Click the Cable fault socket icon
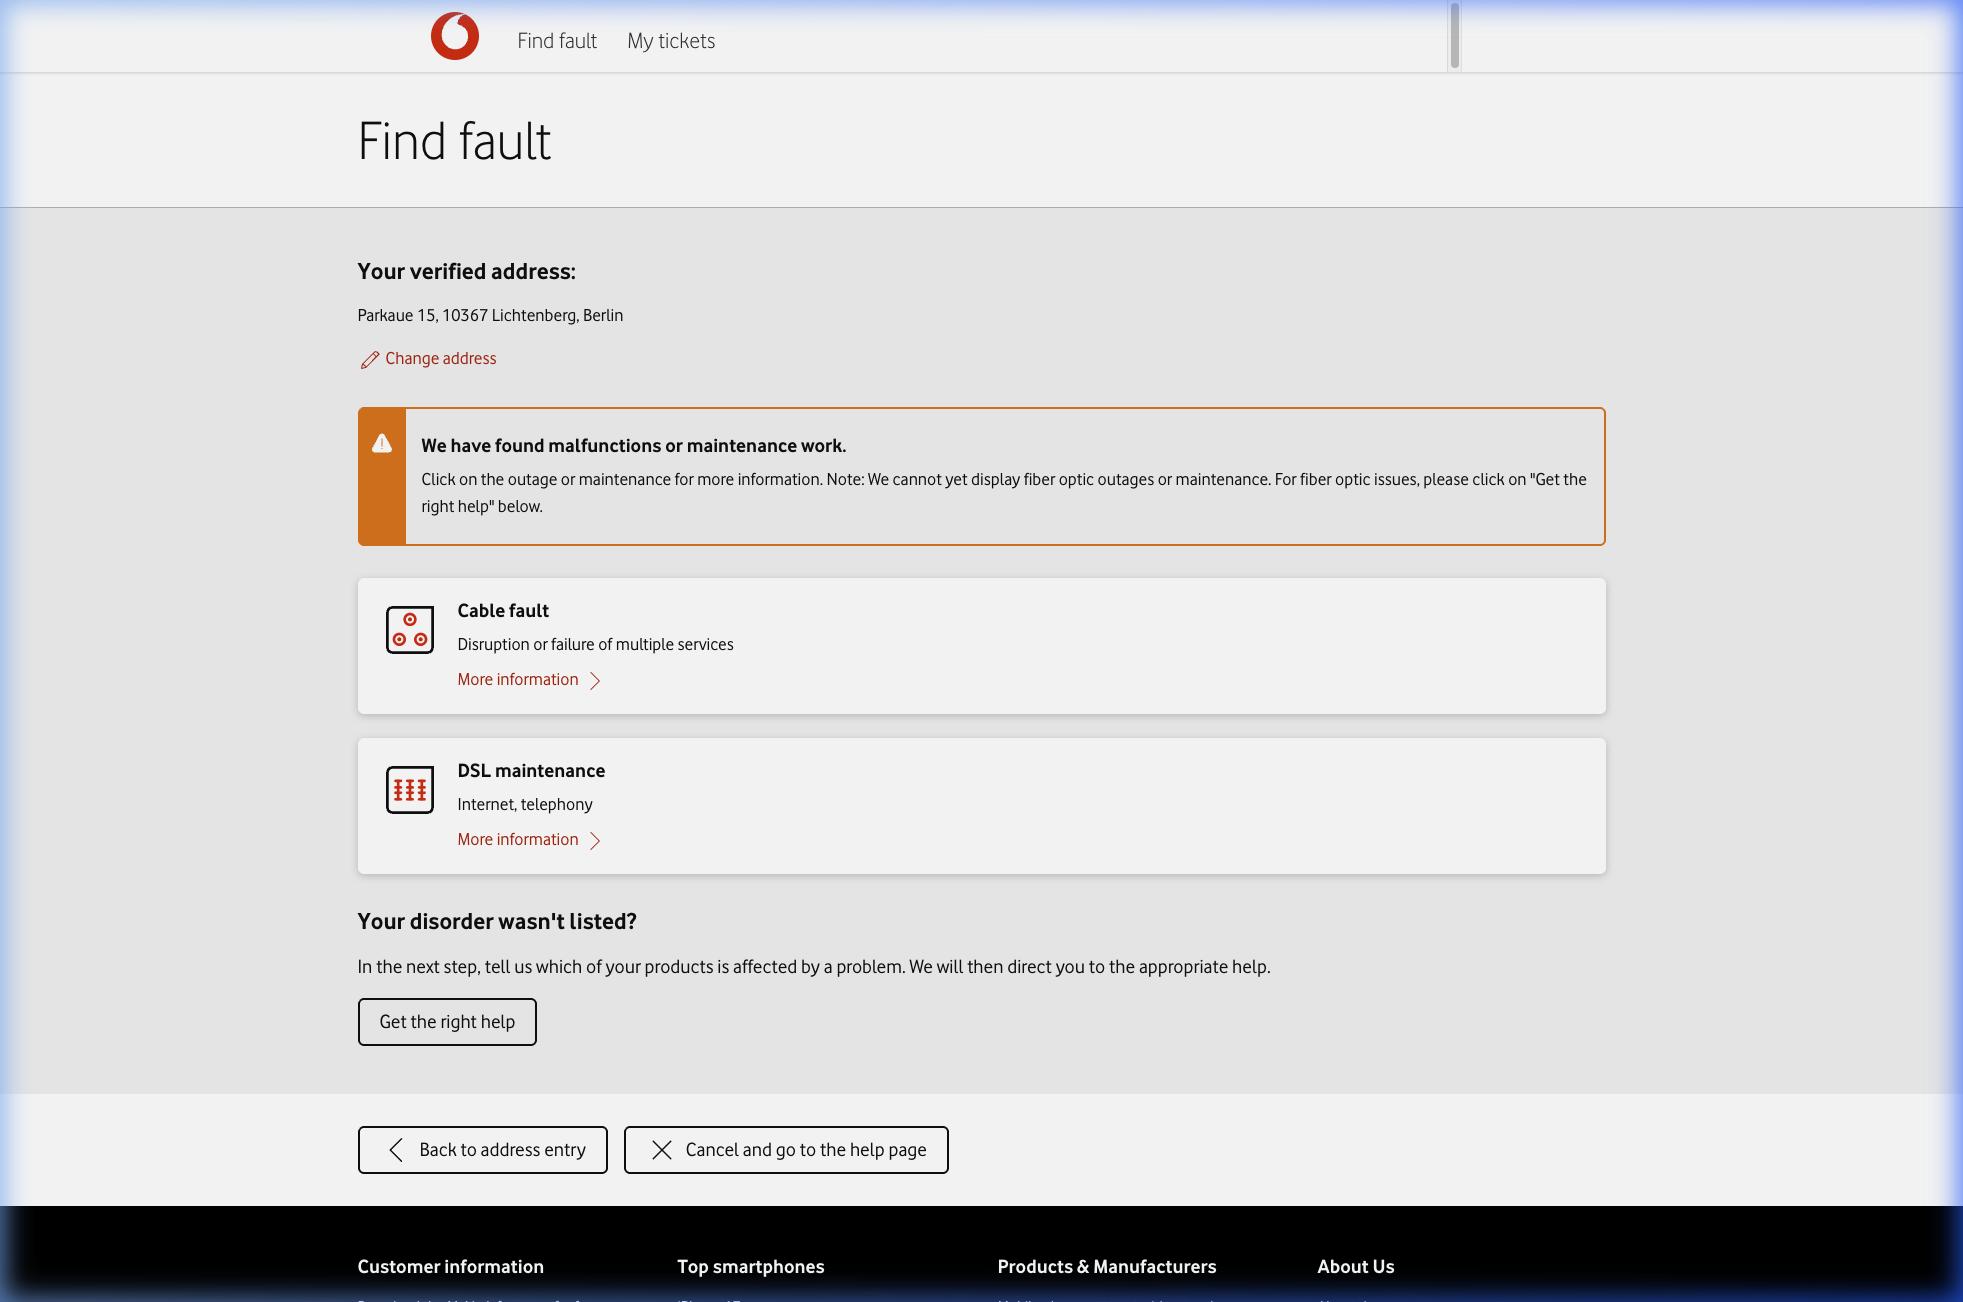1963x1302 pixels. point(410,630)
